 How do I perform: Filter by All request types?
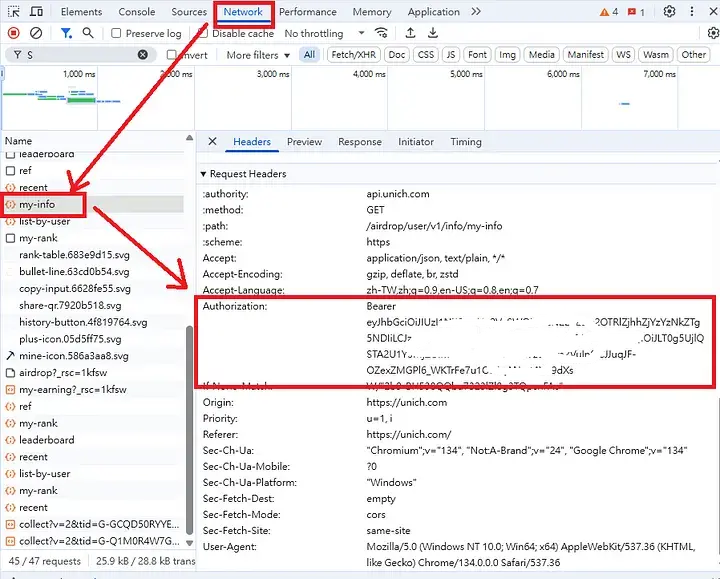pyautogui.click(x=309, y=55)
